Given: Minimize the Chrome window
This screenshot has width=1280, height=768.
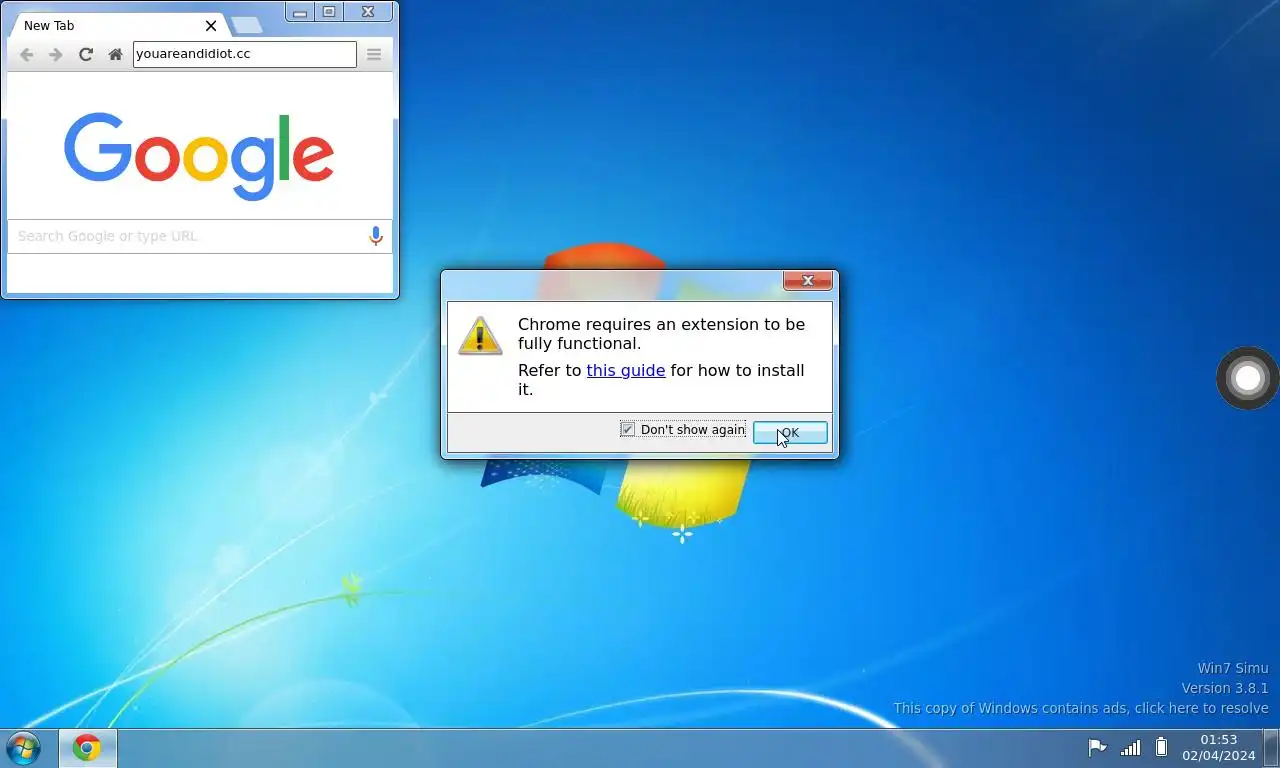Looking at the screenshot, I should click(x=300, y=12).
